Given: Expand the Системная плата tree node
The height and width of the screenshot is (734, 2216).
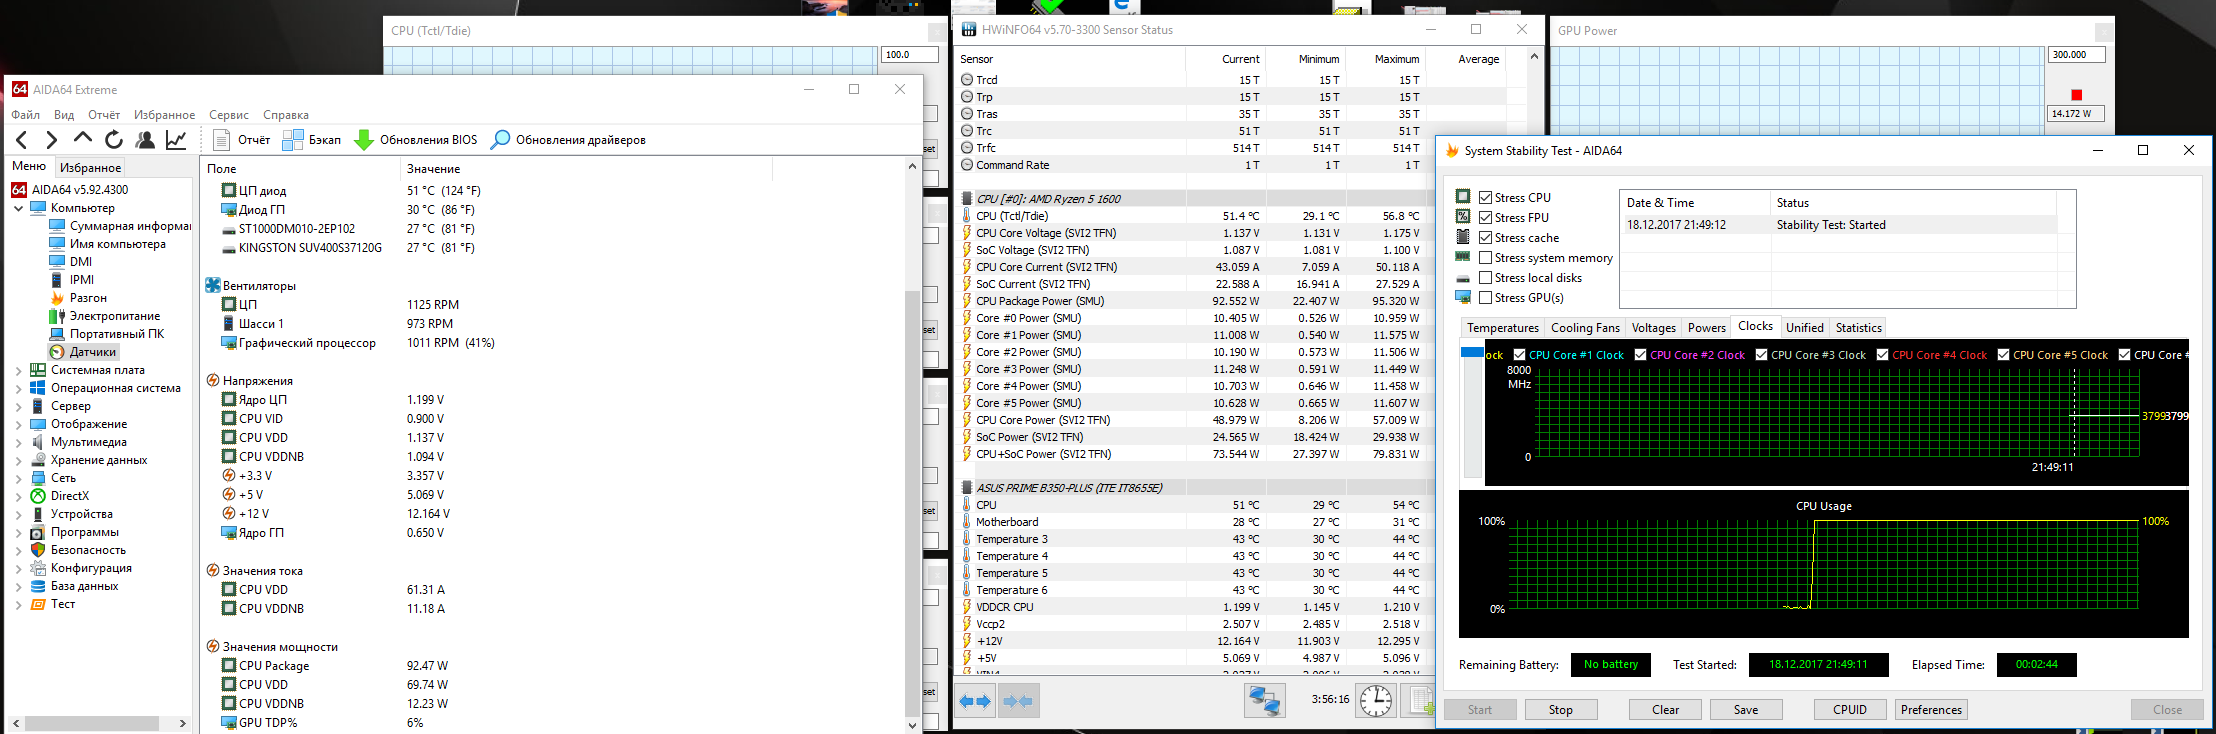Looking at the screenshot, I should pyautogui.click(x=18, y=370).
